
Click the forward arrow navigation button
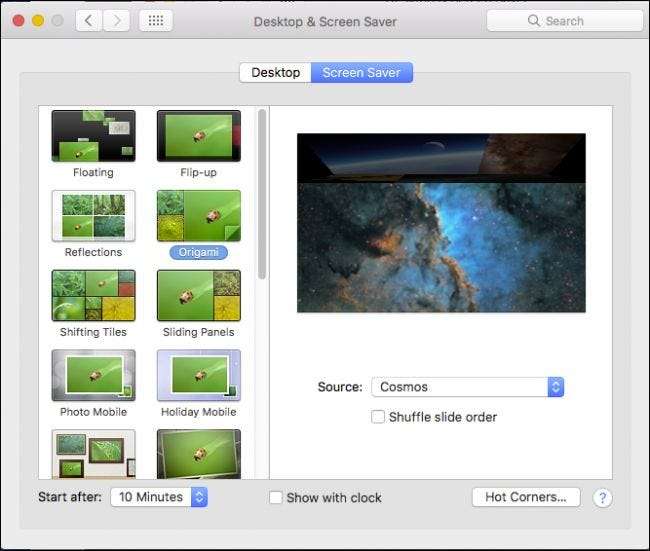(x=116, y=20)
